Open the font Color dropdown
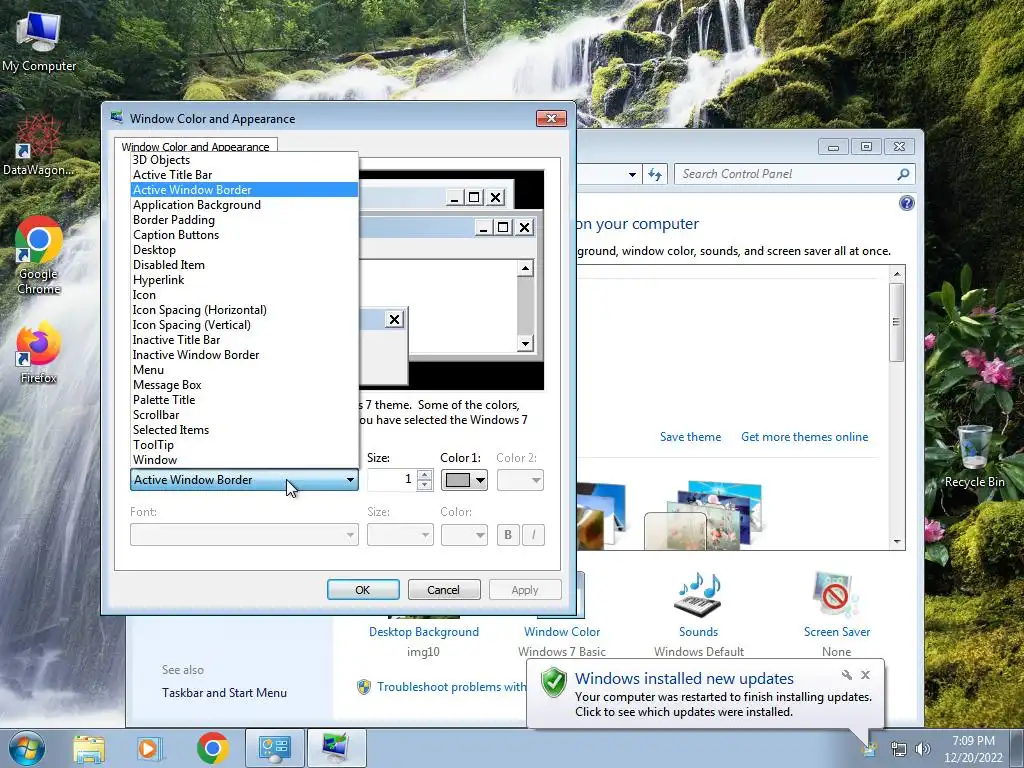The height and width of the screenshot is (768, 1024). [x=464, y=535]
